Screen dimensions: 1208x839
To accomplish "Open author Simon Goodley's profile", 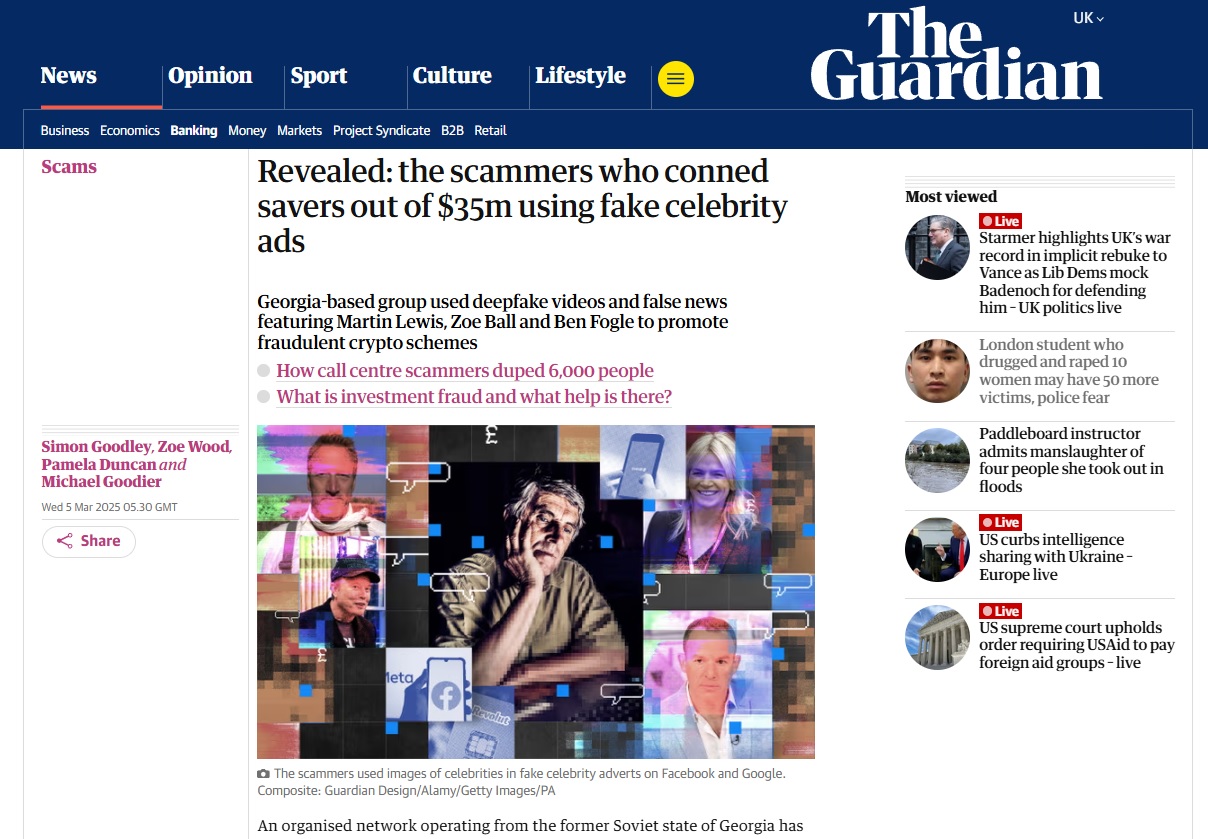I will point(95,447).
